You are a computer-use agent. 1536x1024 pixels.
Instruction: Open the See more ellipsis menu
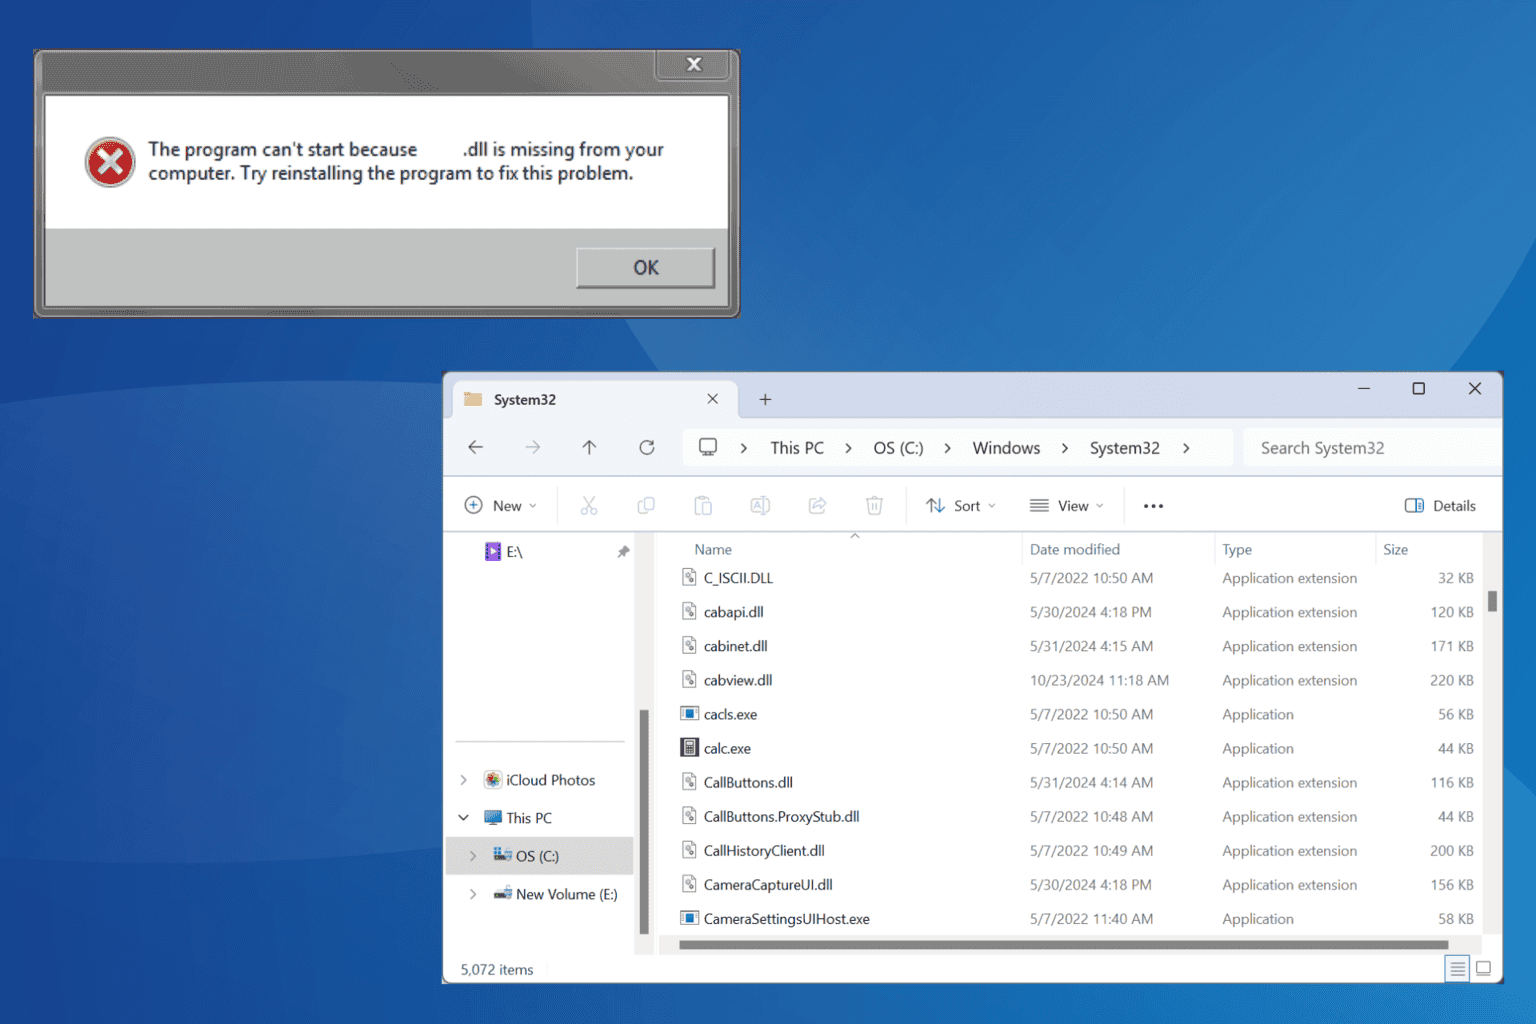(x=1153, y=506)
